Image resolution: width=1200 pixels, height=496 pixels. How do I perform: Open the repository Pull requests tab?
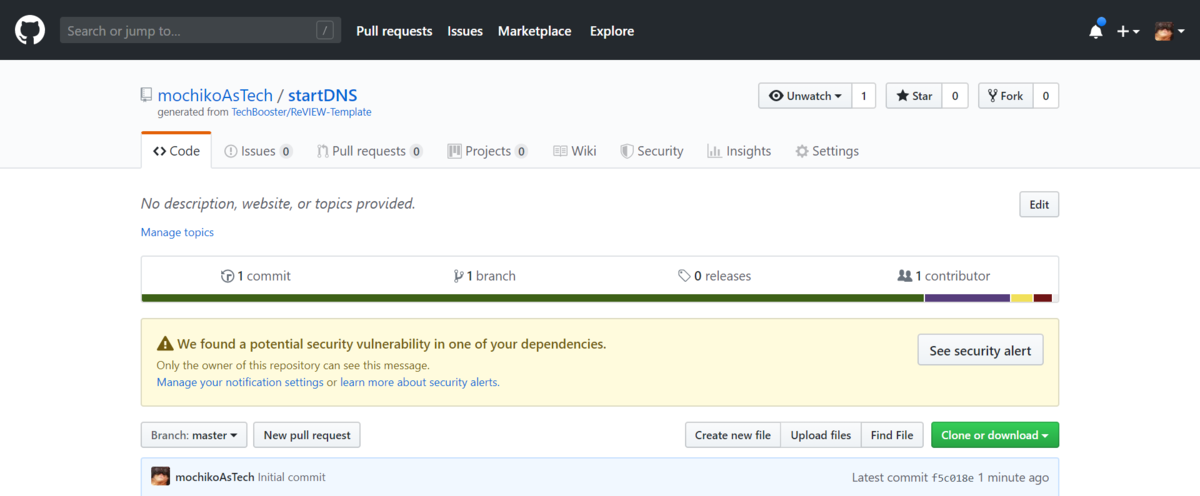point(370,151)
